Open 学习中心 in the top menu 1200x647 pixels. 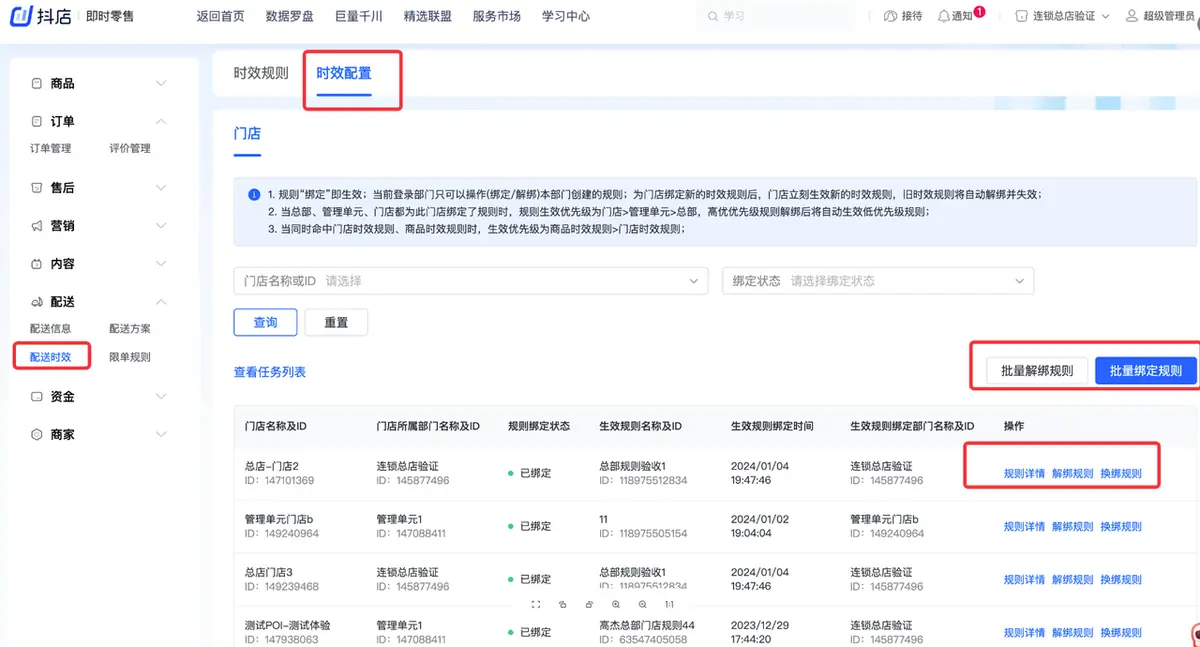click(x=566, y=16)
